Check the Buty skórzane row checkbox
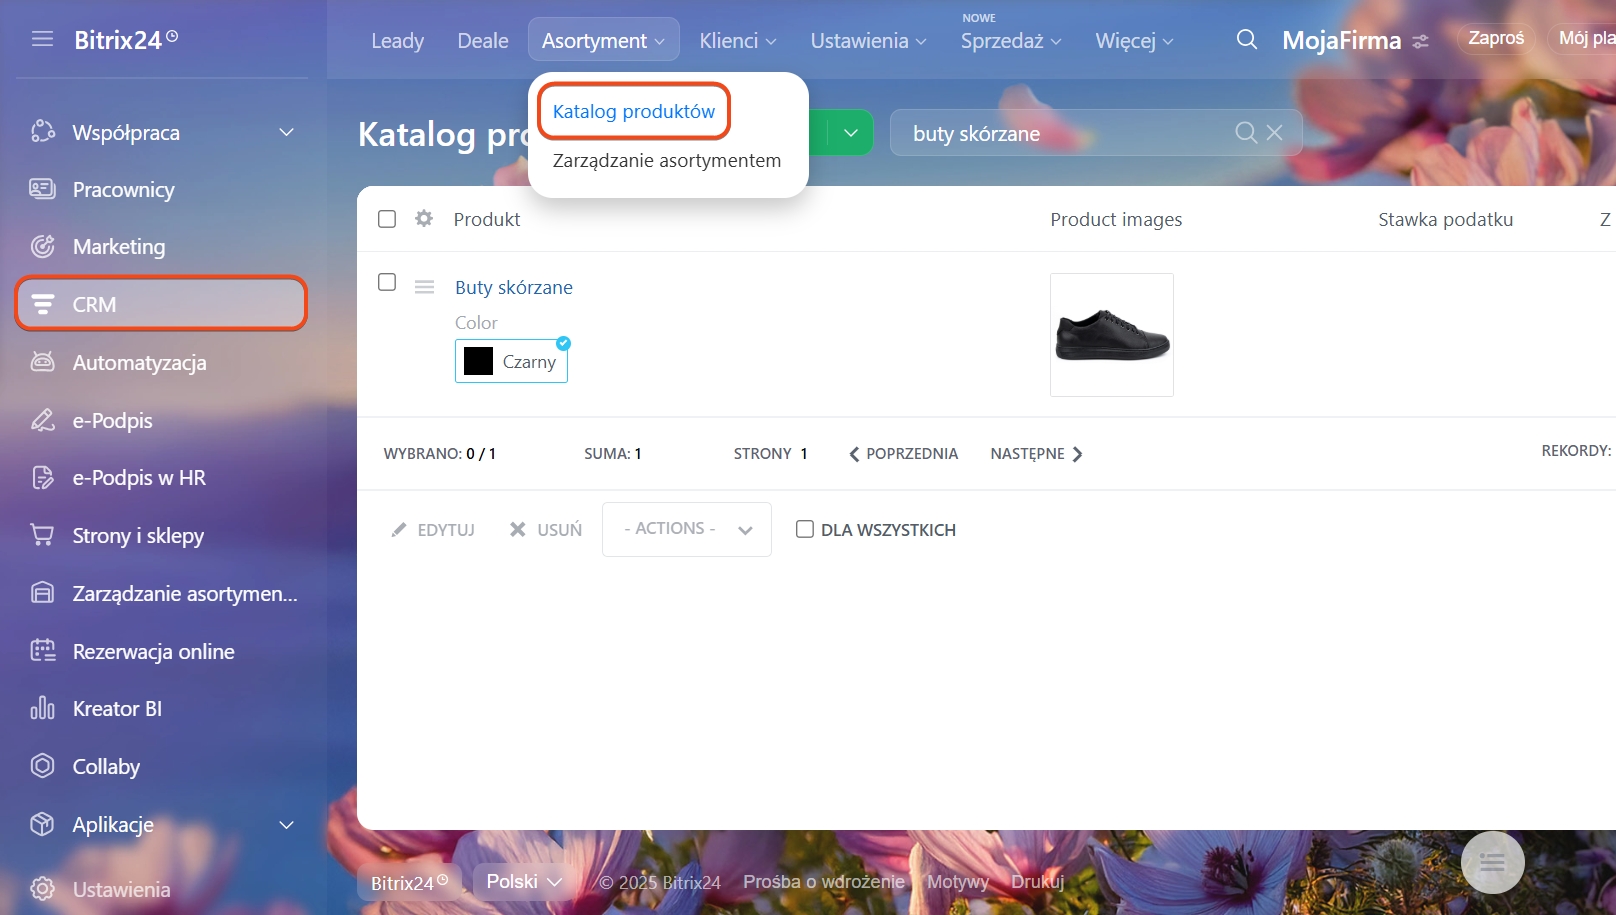 [x=387, y=282]
